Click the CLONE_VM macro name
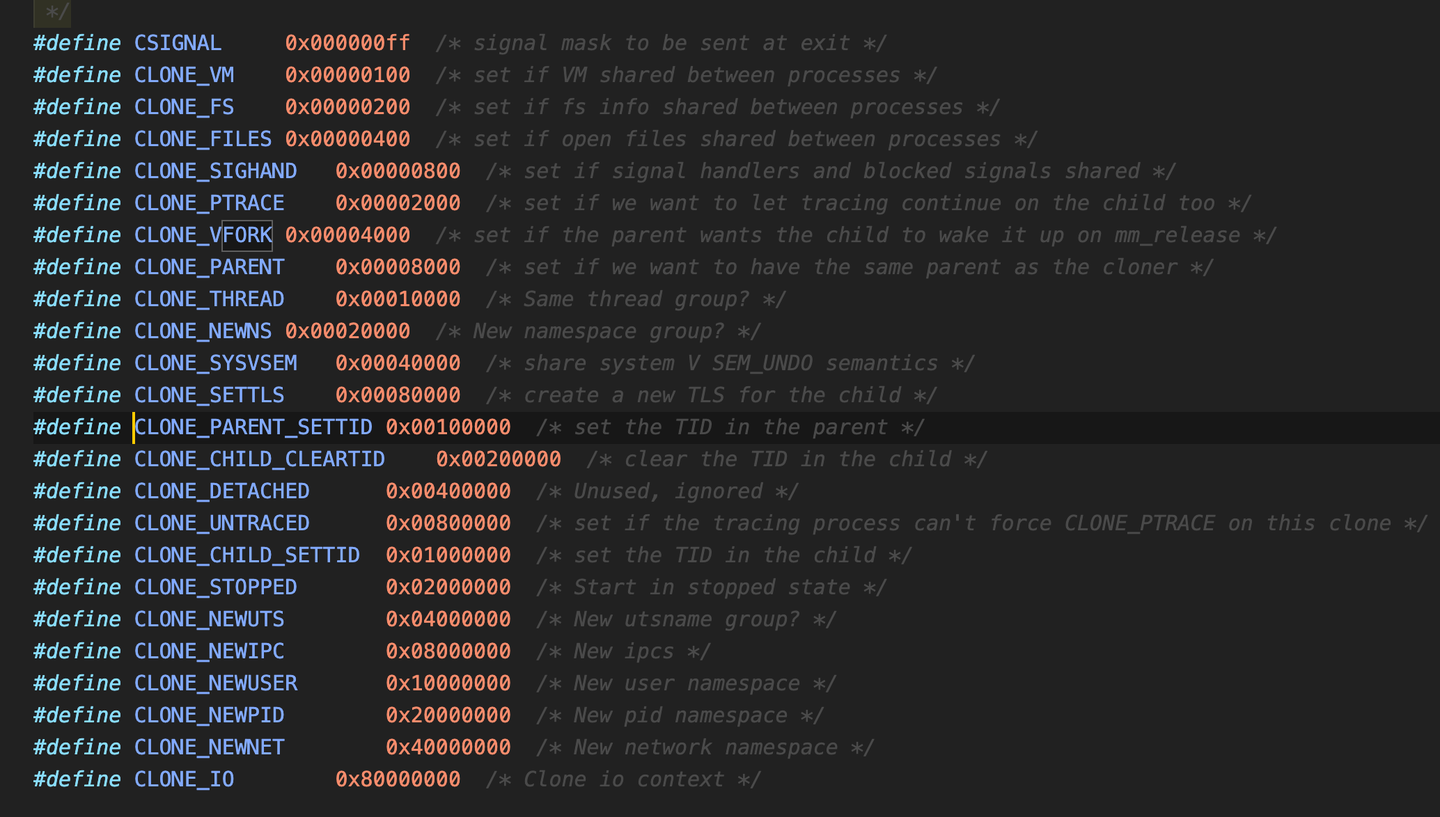Viewport: 1440px width, 817px height. (x=184, y=75)
